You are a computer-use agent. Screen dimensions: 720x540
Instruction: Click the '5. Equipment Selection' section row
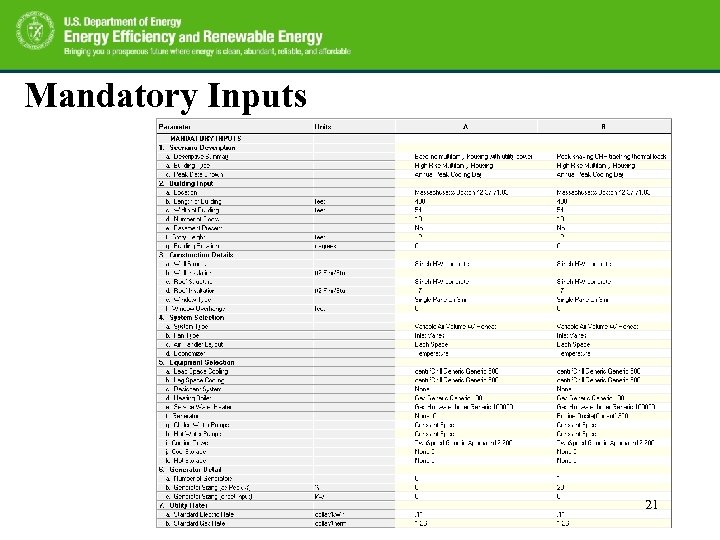413,362
